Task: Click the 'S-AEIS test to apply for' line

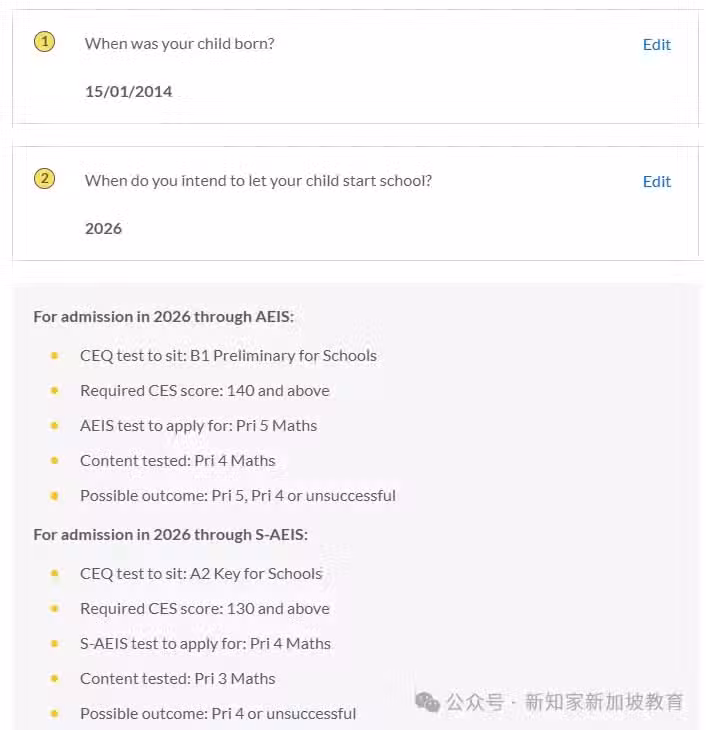Action: click(x=205, y=643)
